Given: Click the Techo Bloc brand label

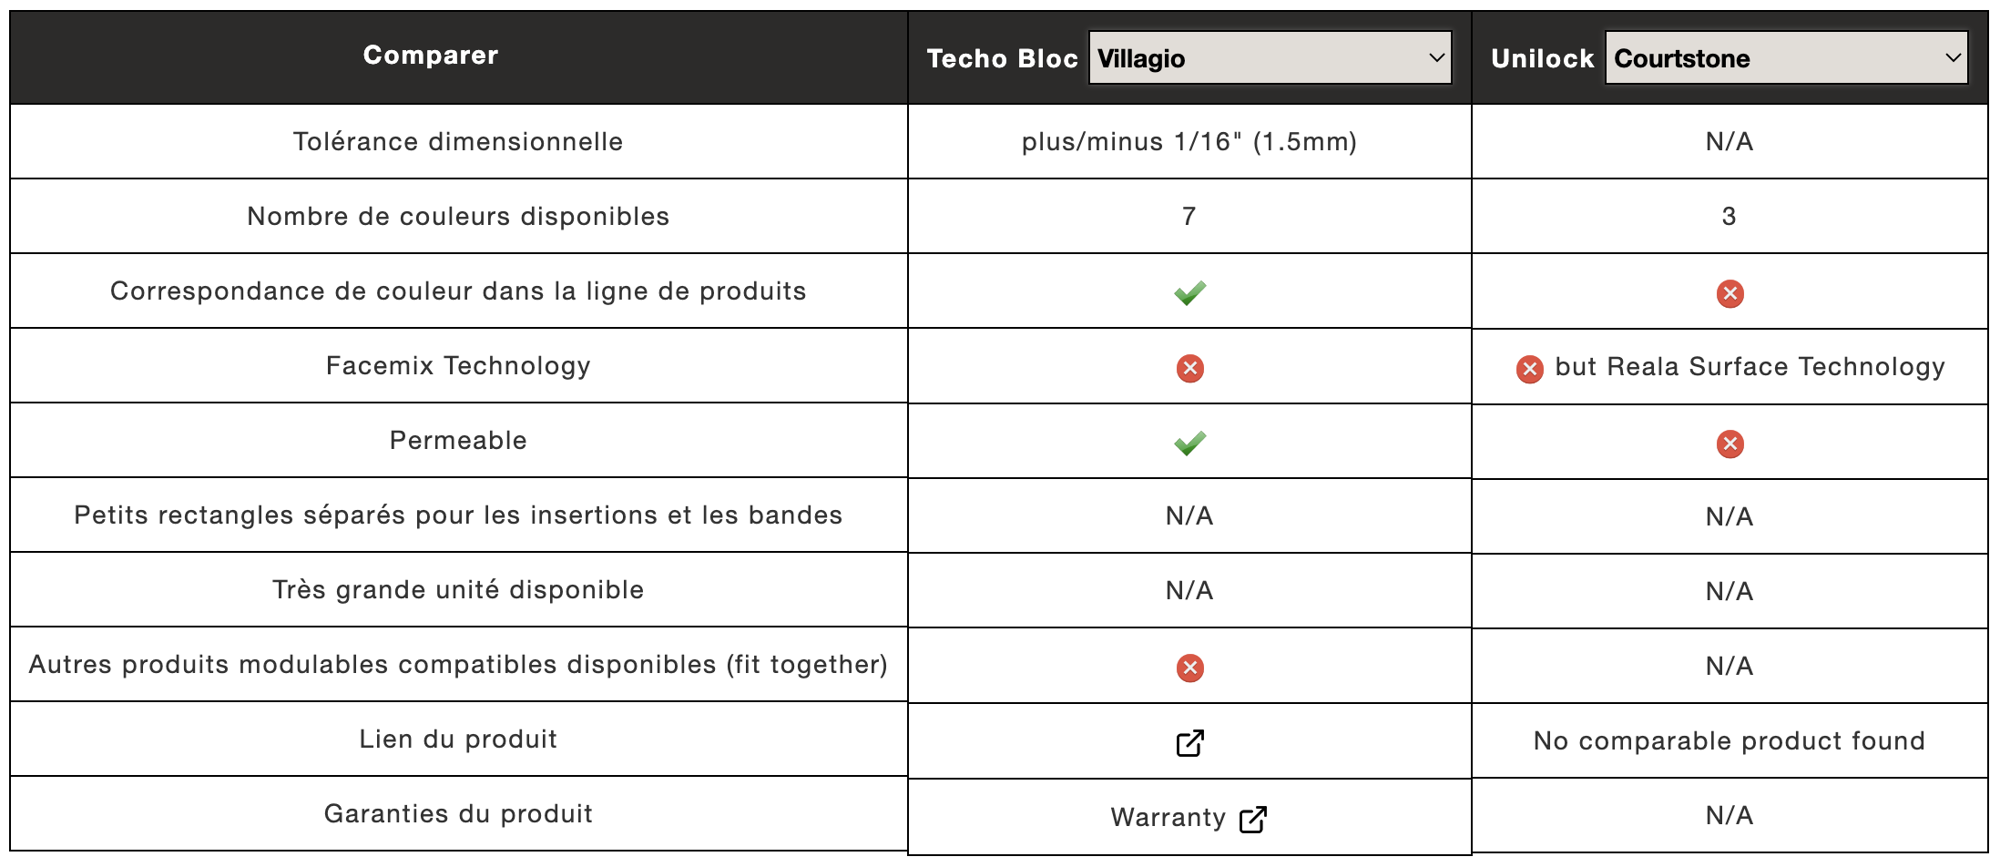Looking at the screenshot, I should [1002, 59].
